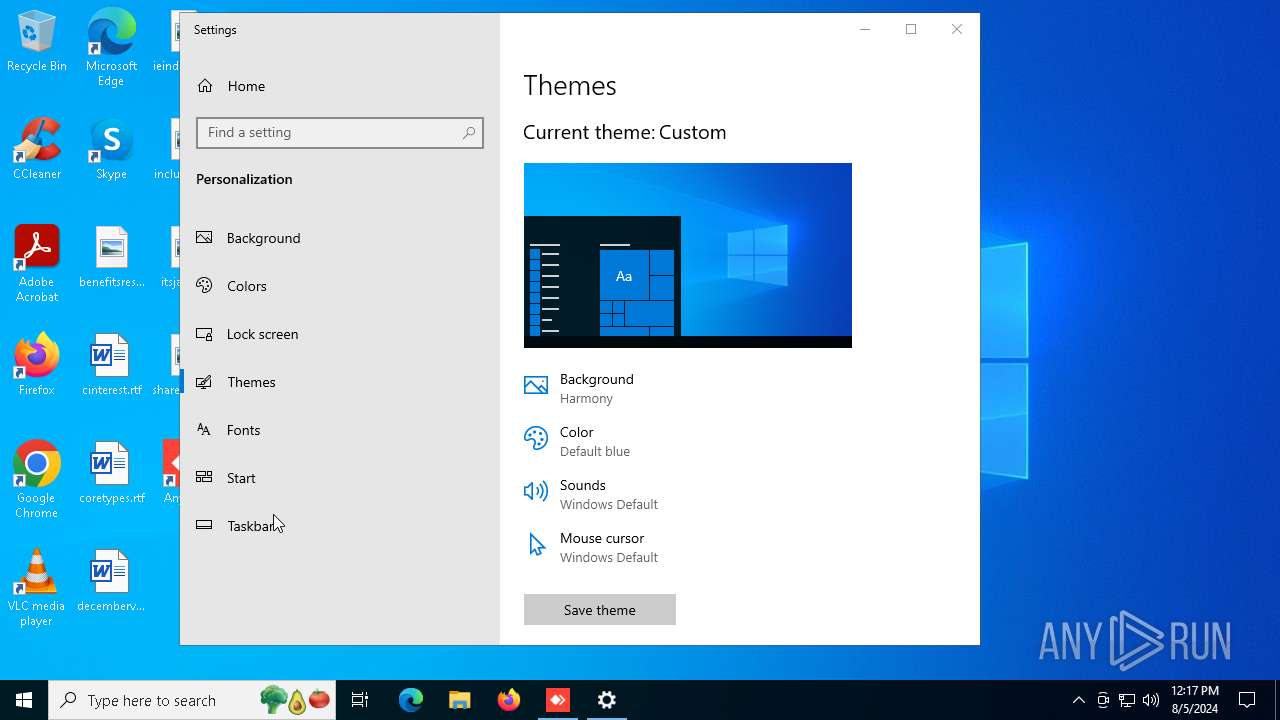Open the Action Center notifications icon

tap(1247, 700)
